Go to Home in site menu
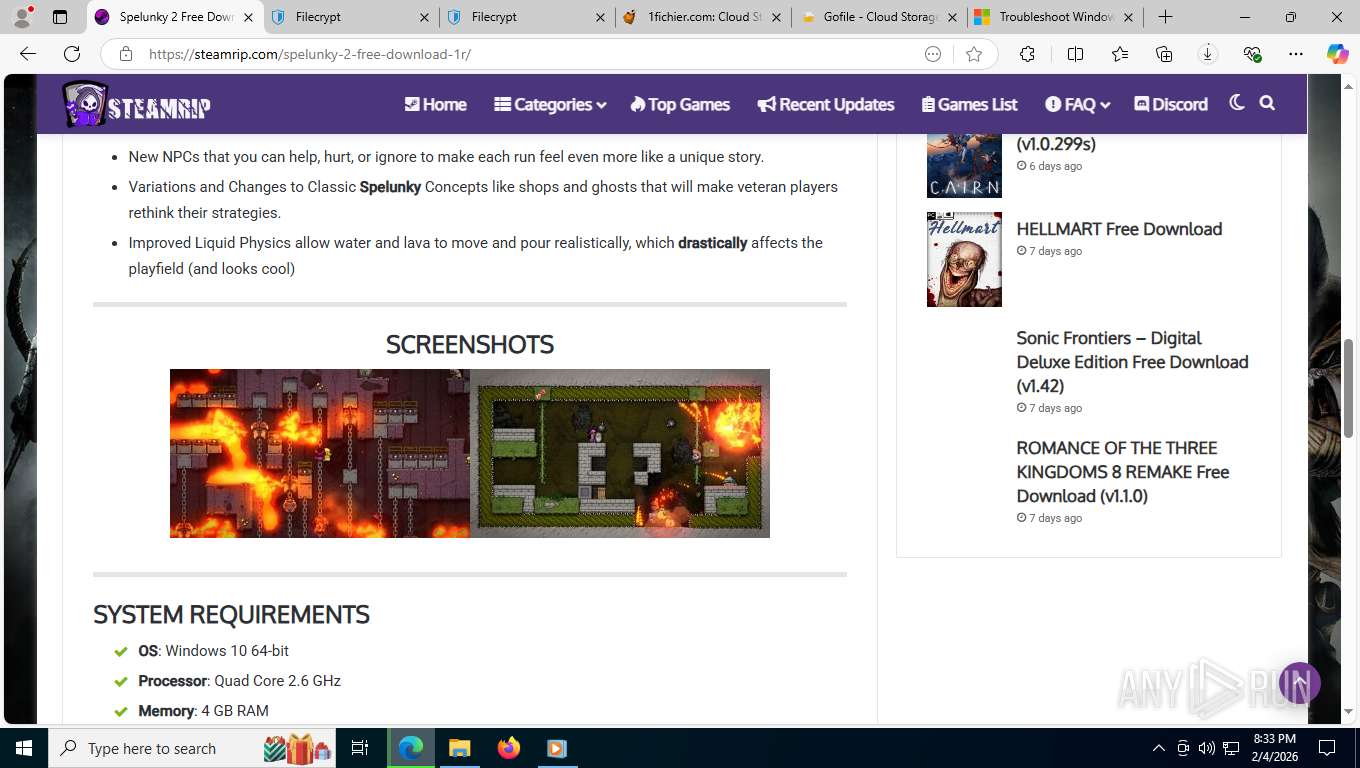 435,104
